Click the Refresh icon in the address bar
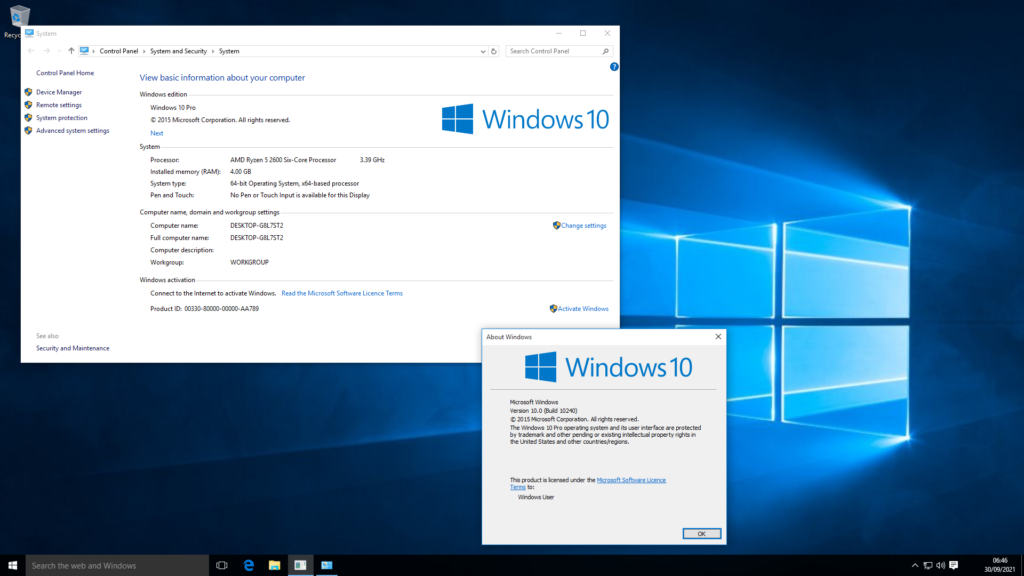 [496, 50]
